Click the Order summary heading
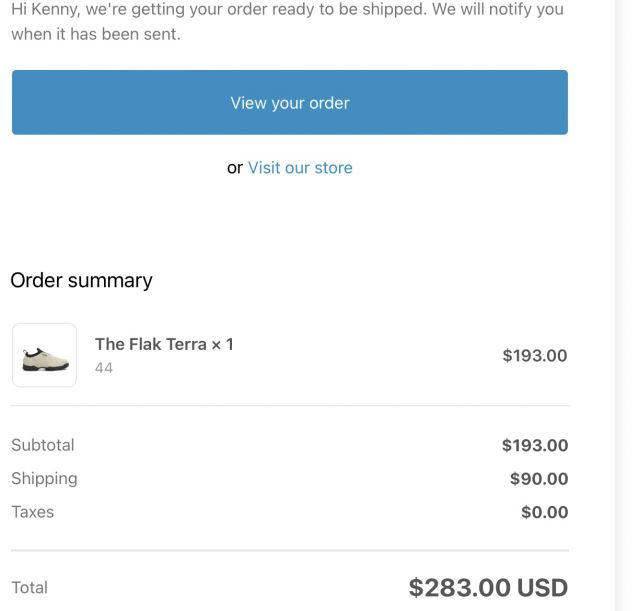 click(81, 281)
